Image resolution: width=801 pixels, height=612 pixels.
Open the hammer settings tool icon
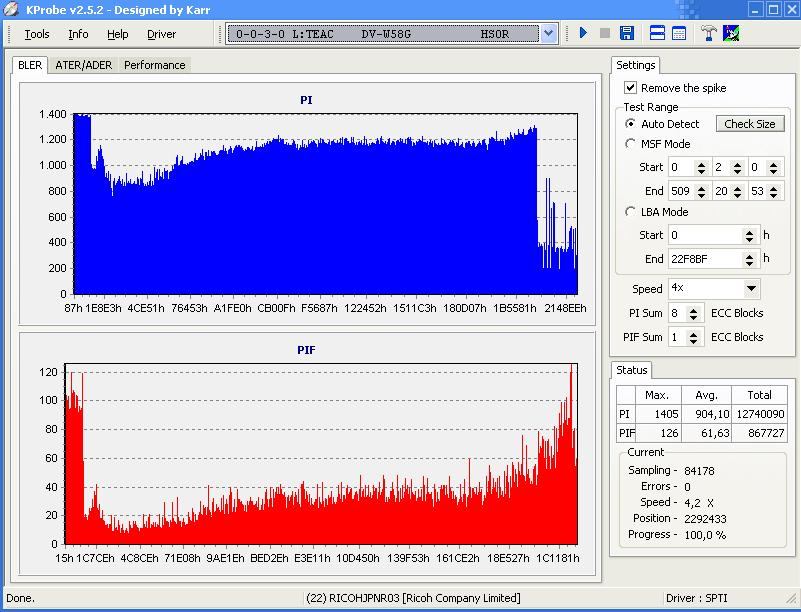coord(708,33)
